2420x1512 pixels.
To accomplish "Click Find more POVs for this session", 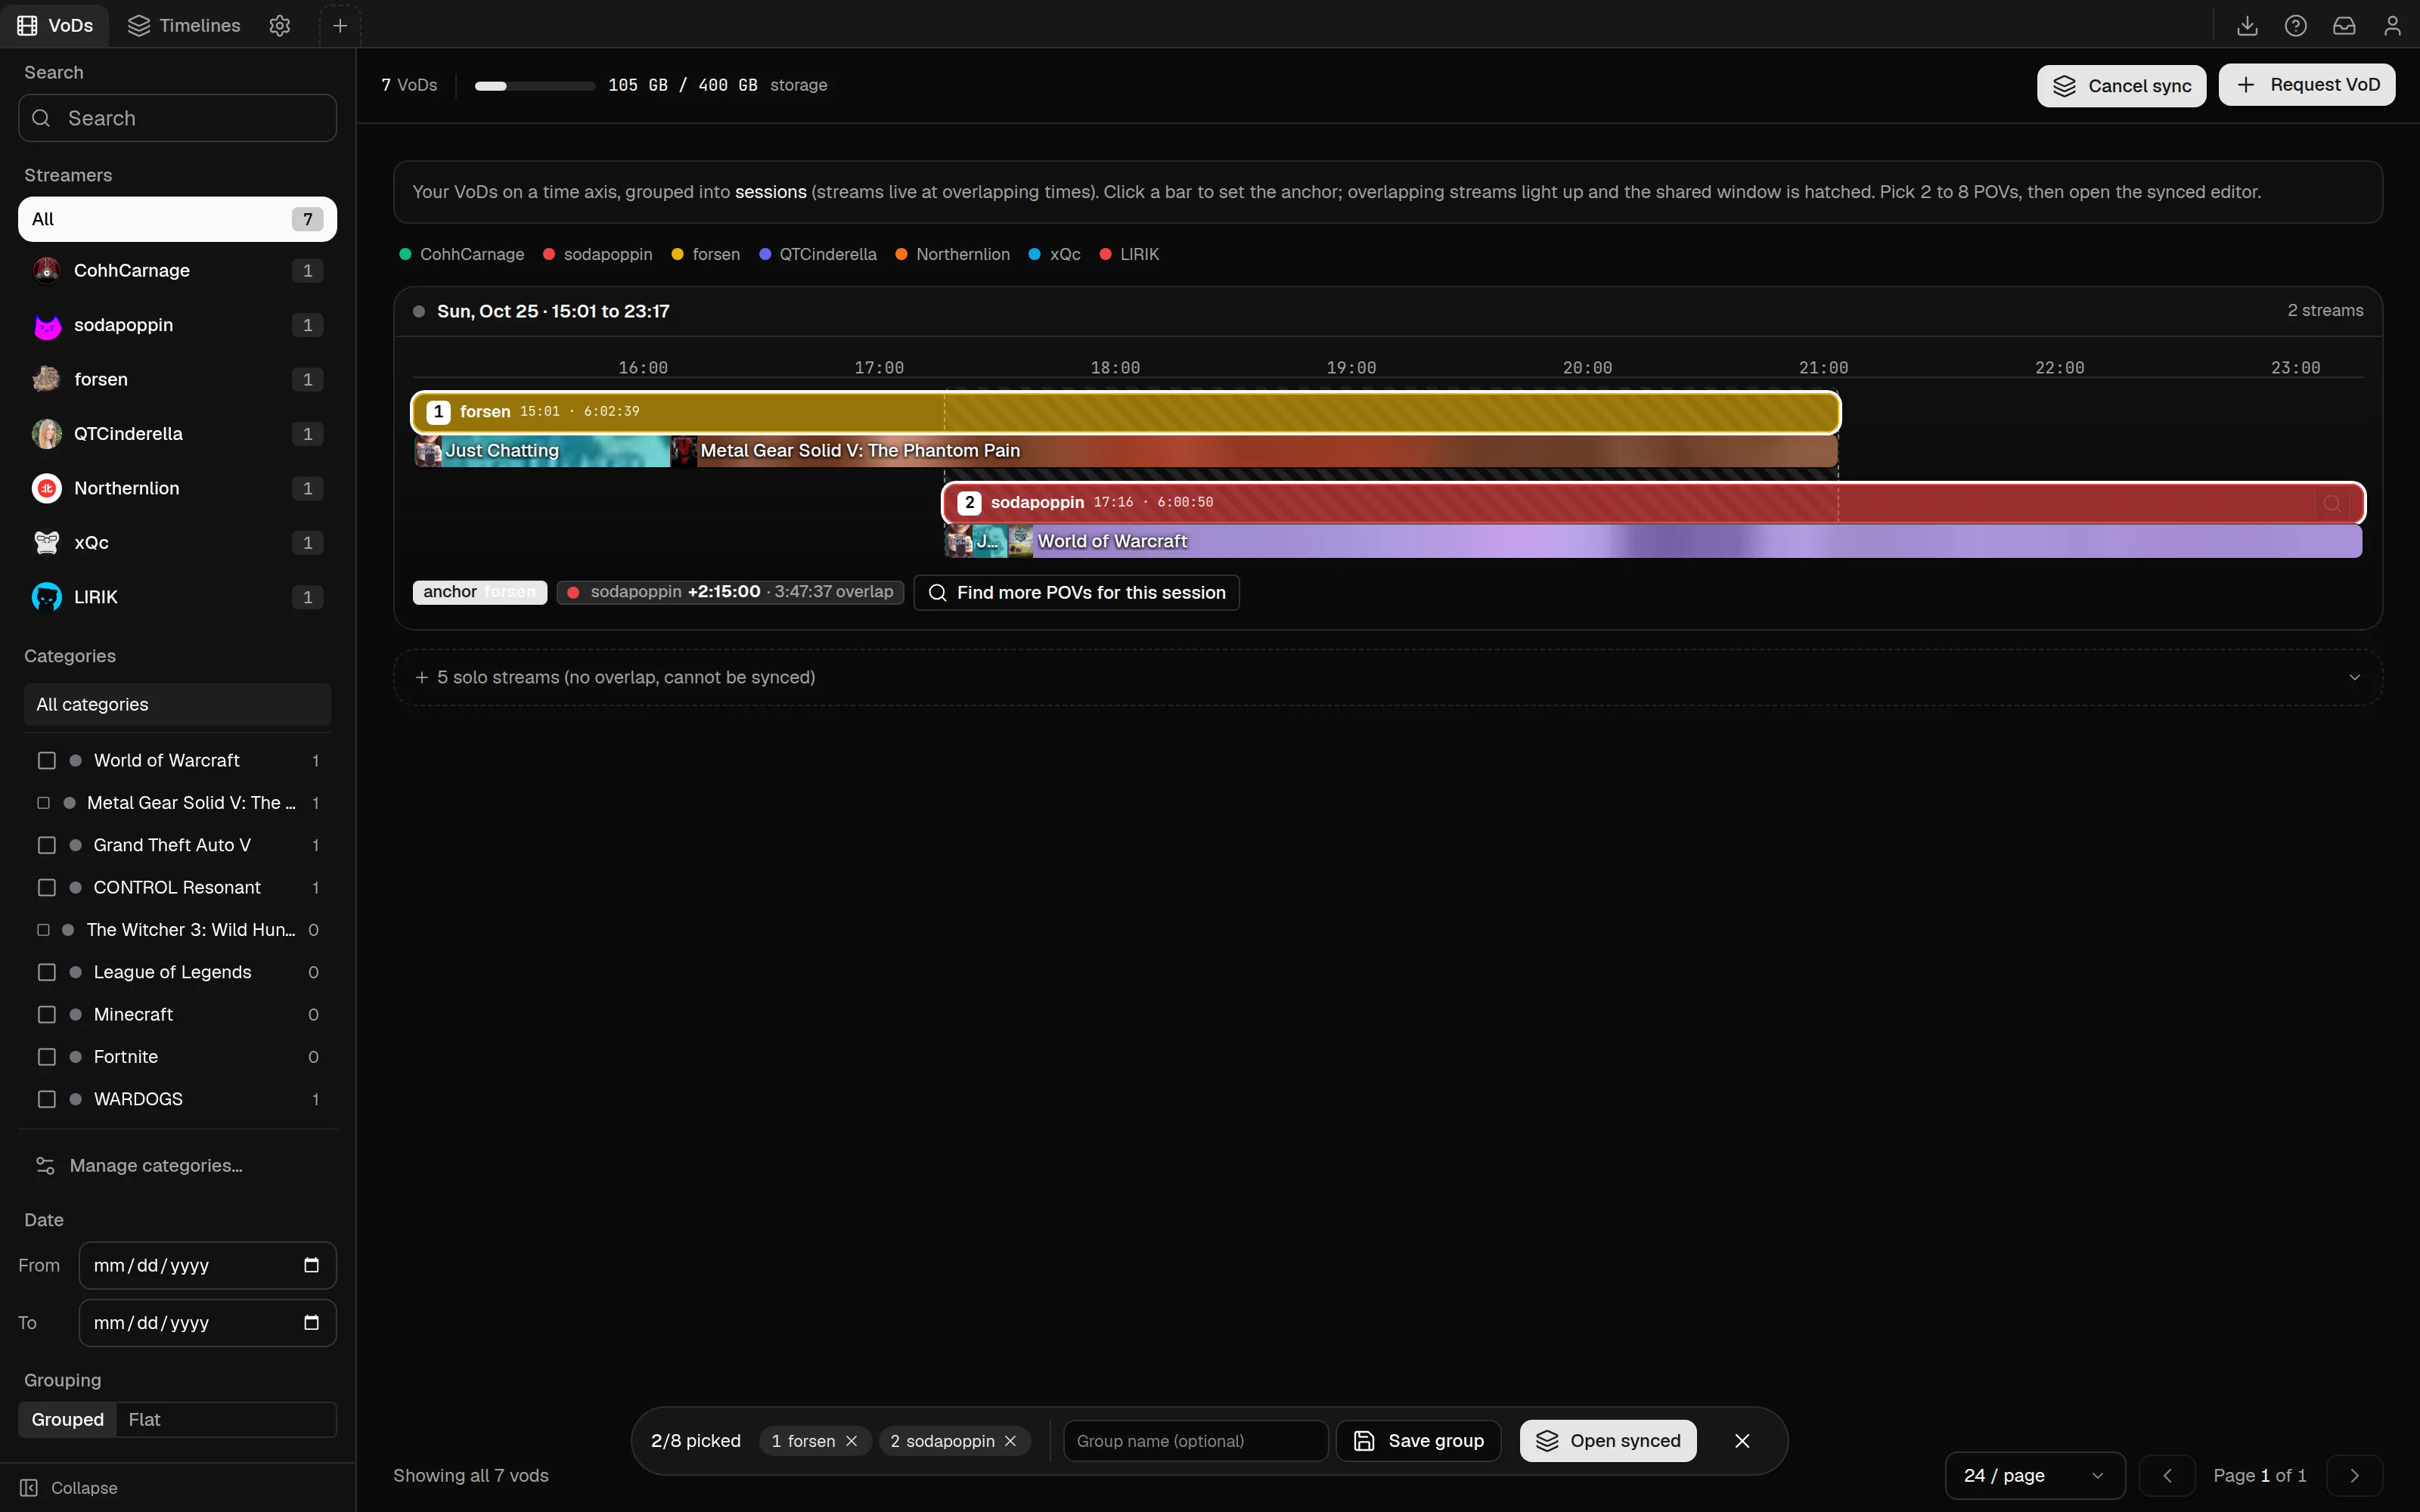I will click(1076, 592).
